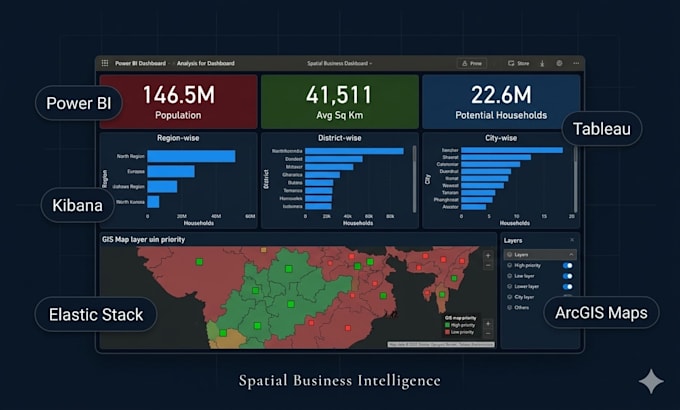
Task: Toggle the High priority layer switch
Action: click(567, 266)
